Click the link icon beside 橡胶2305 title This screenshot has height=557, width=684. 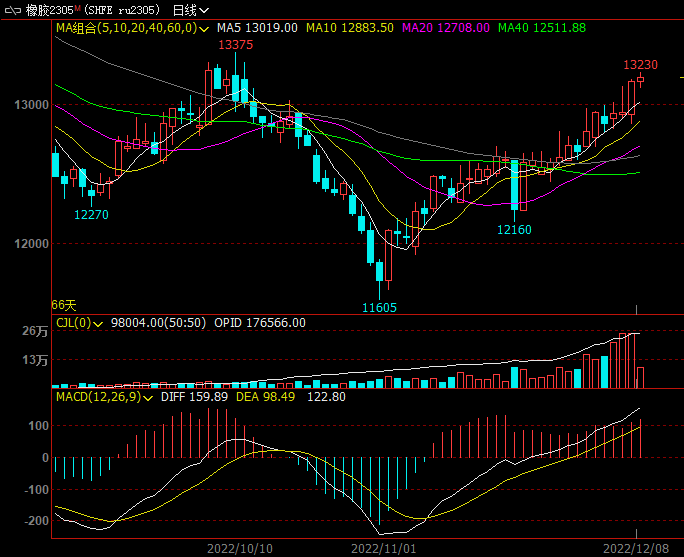point(13,10)
